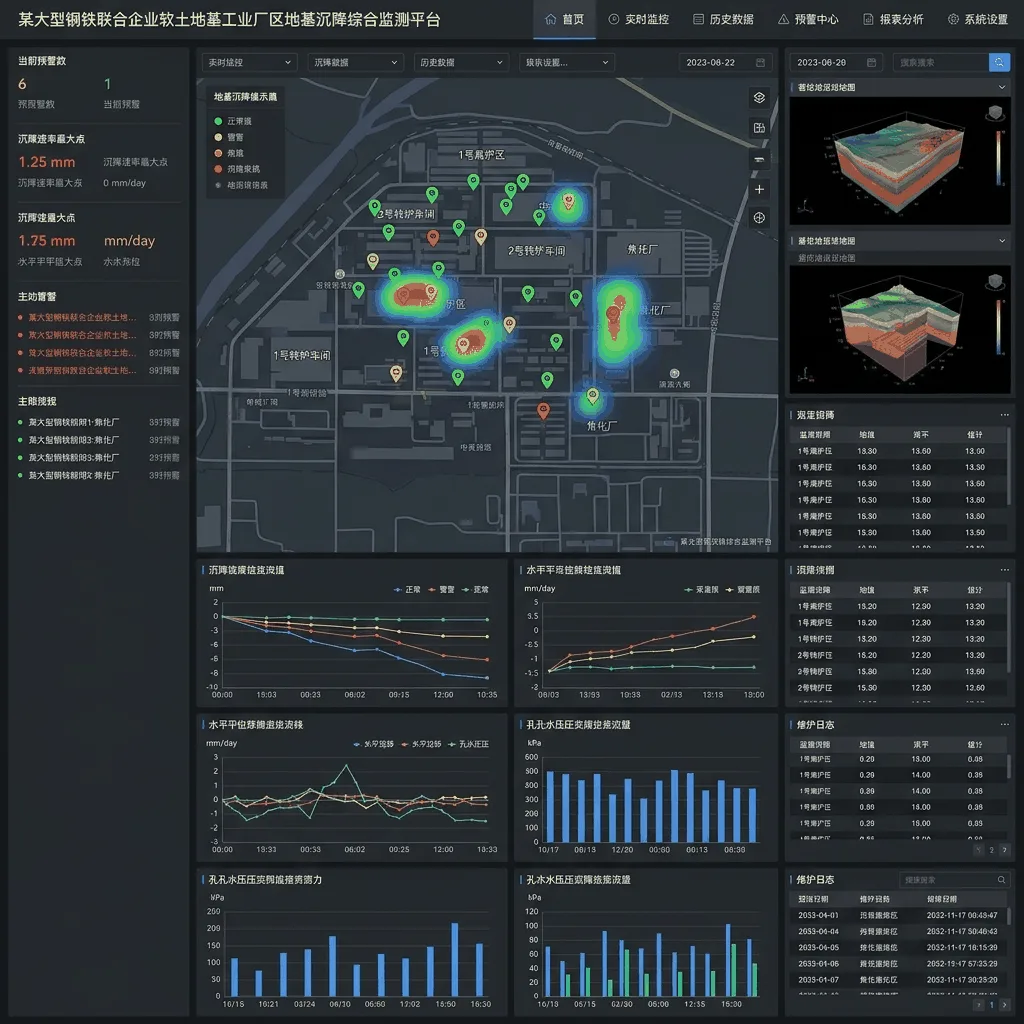Screen dimensions: 1024x1024
Task: Click the magnifier icon in the 维护日志 search box
Action: [1001, 880]
